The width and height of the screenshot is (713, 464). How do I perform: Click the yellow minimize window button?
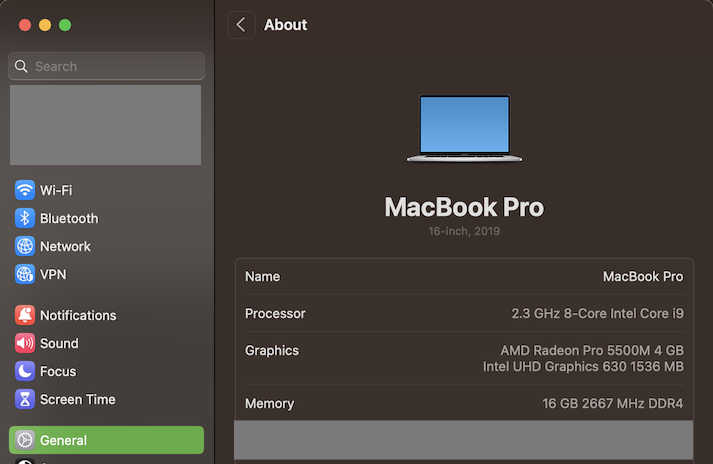click(45, 25)
